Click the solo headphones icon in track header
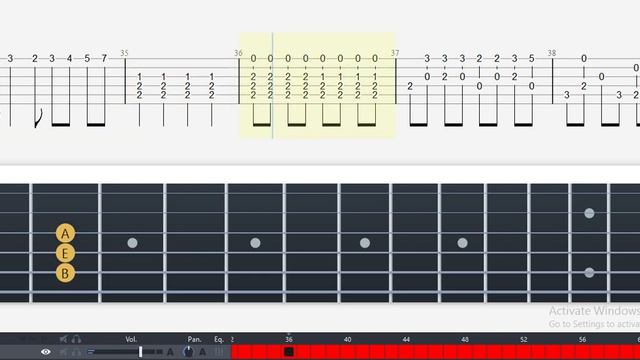640x360 pixels. pos(76,339)
